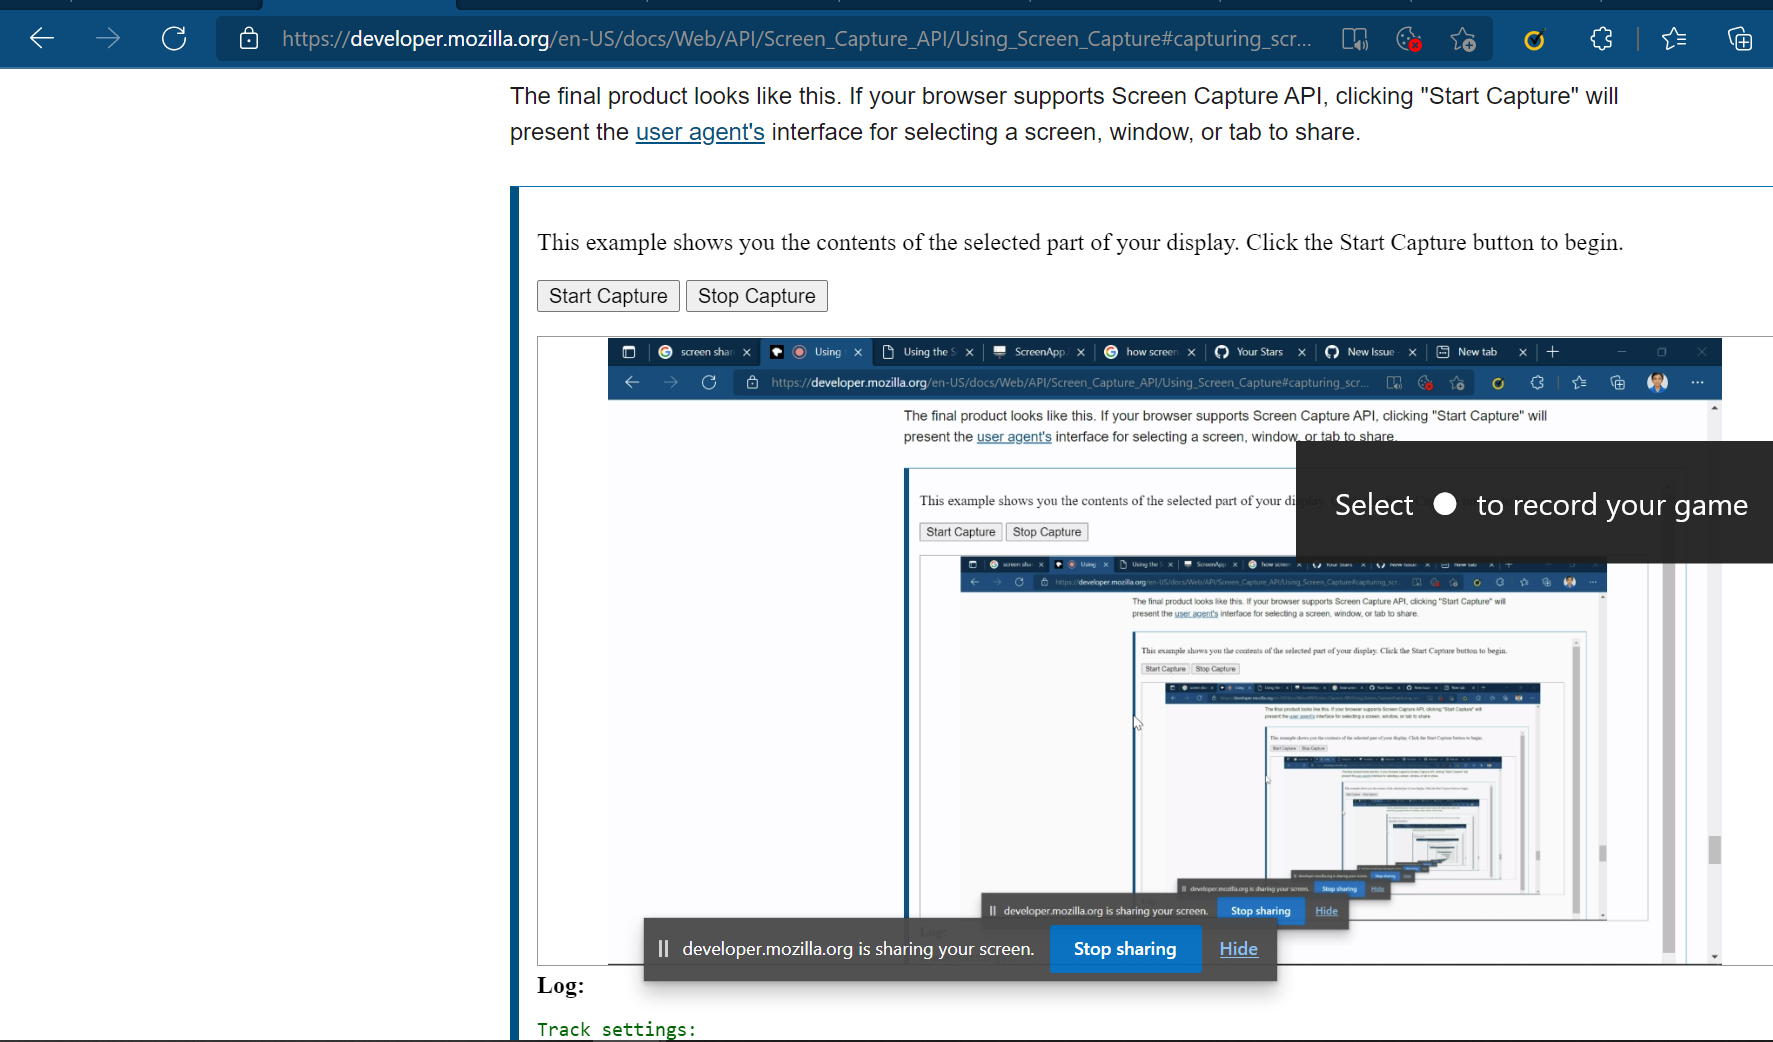Reload the current page
Viewport: 1773px width, 1042px height.
coord(173,38)
